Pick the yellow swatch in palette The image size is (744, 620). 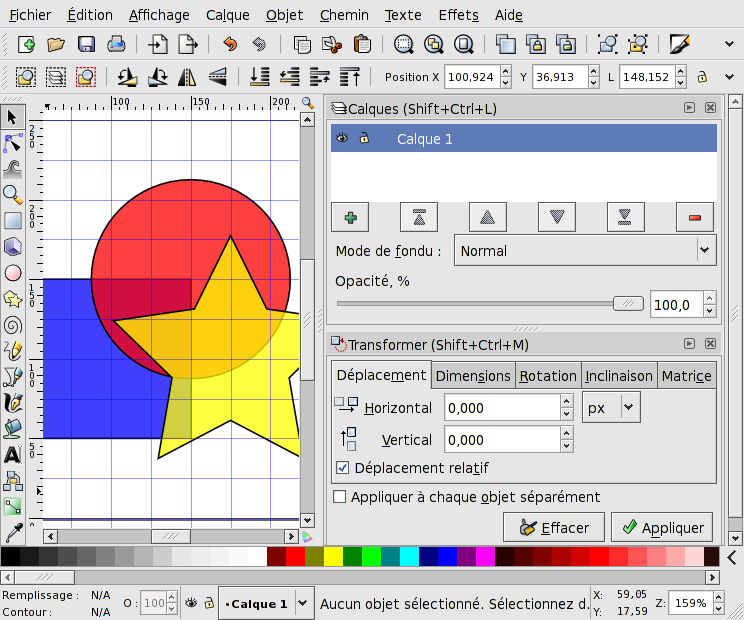pos(333,556)
